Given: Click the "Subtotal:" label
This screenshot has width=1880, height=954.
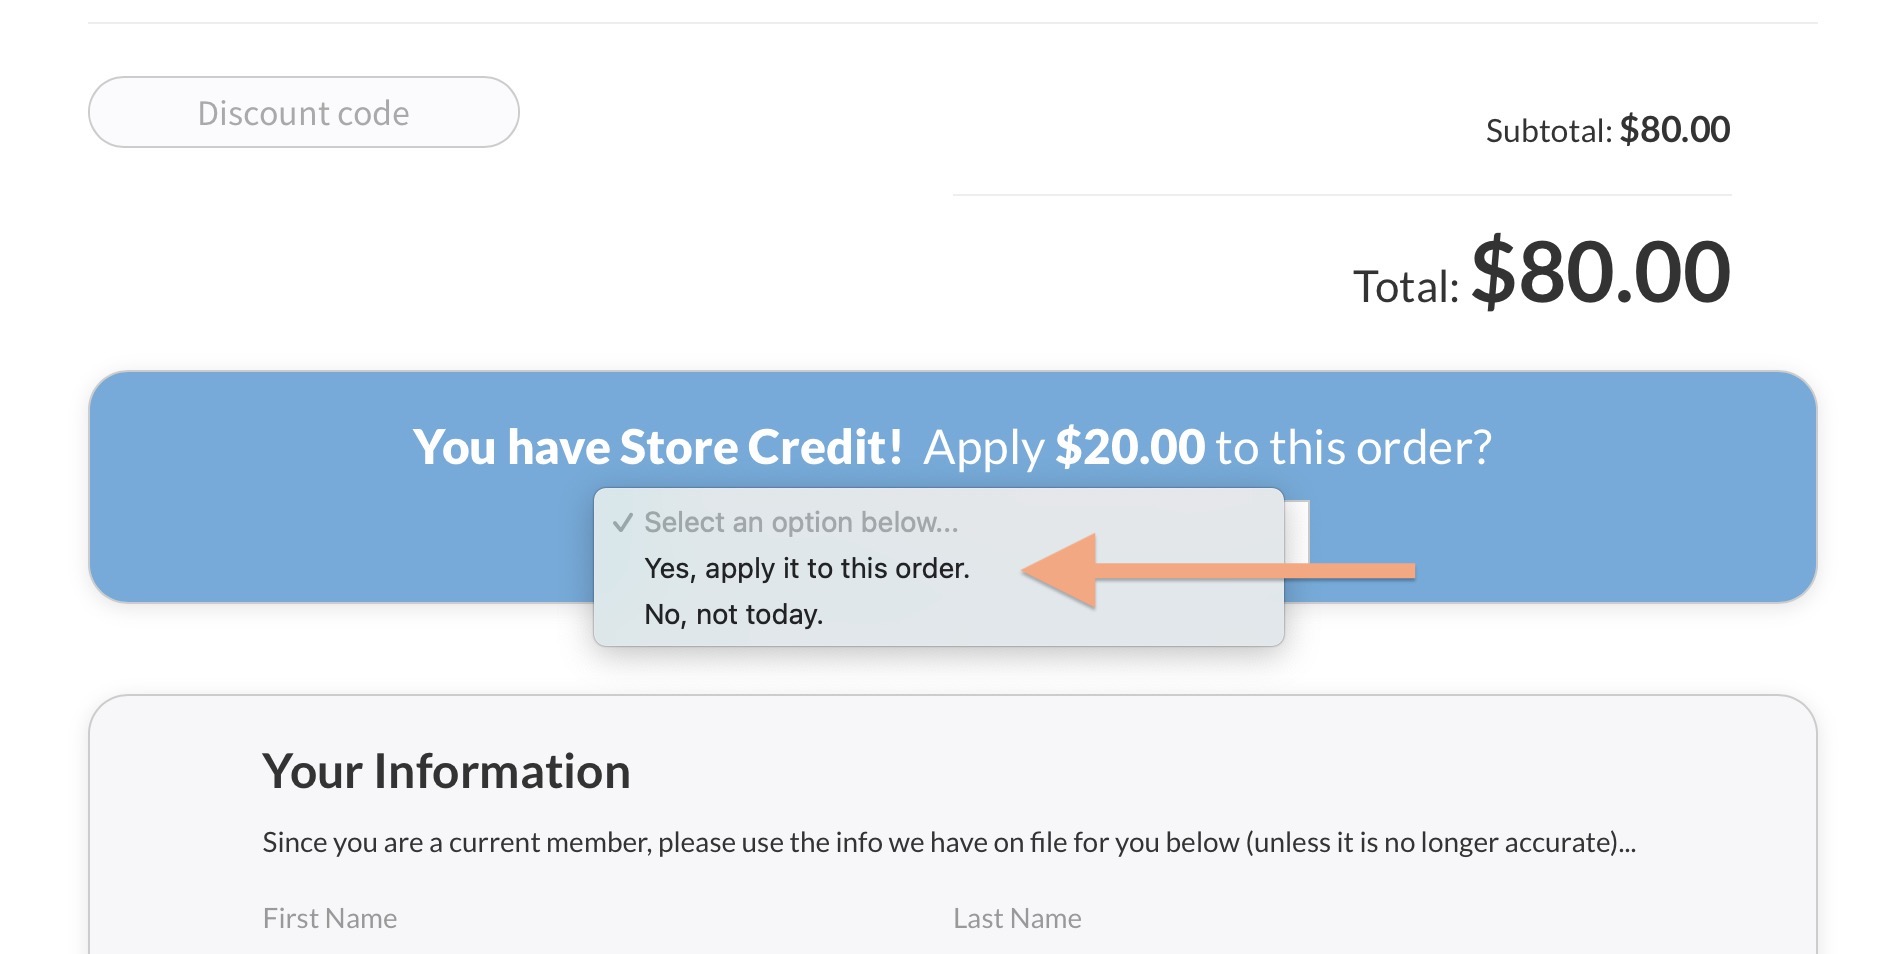Looking at the screenshot, I should pyautogui.click(x=1548, y=131).
